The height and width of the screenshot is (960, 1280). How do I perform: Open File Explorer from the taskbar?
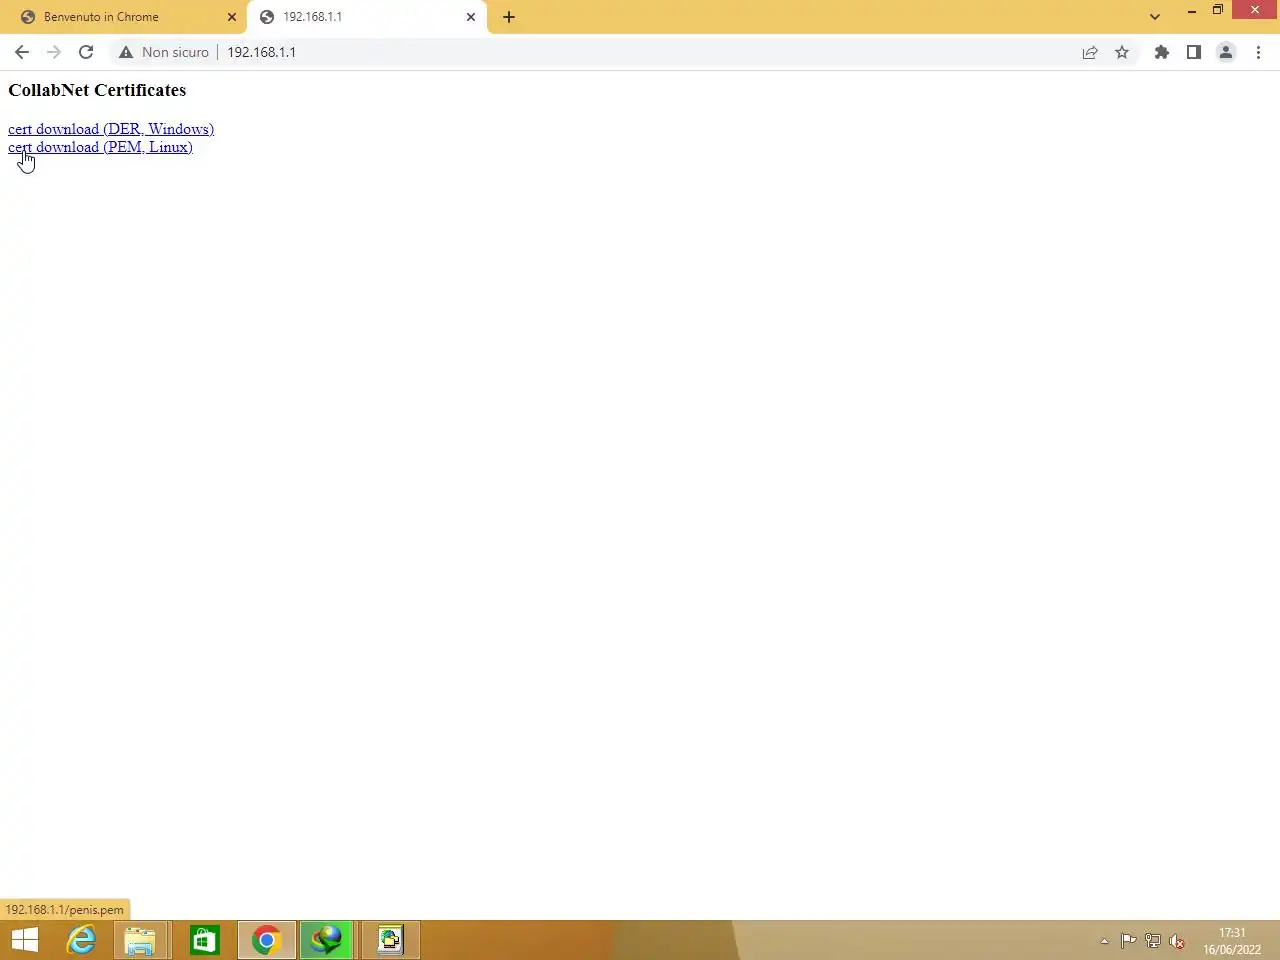point(140,940)
